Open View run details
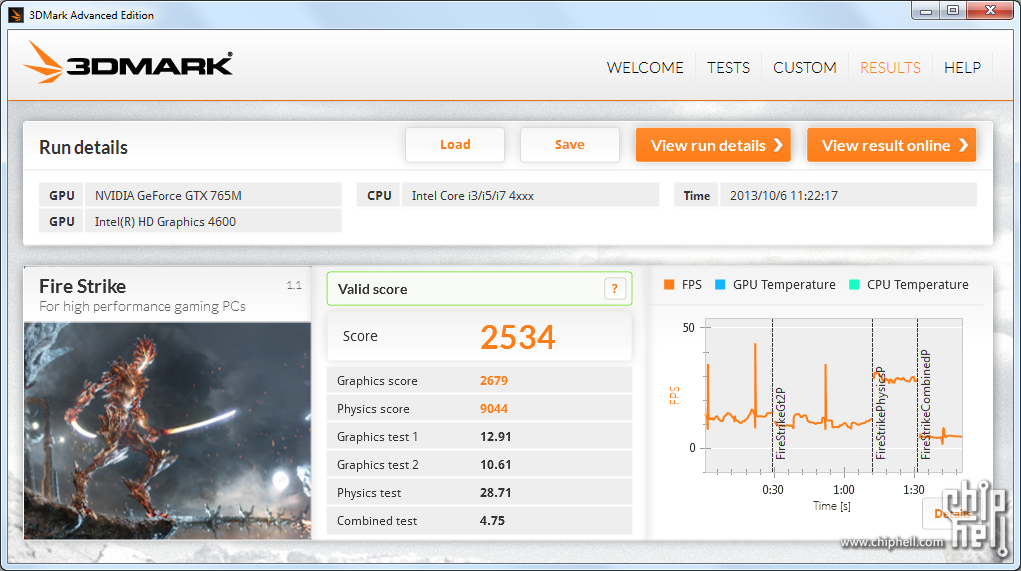Screen dimensions: 1021x571 713,145
